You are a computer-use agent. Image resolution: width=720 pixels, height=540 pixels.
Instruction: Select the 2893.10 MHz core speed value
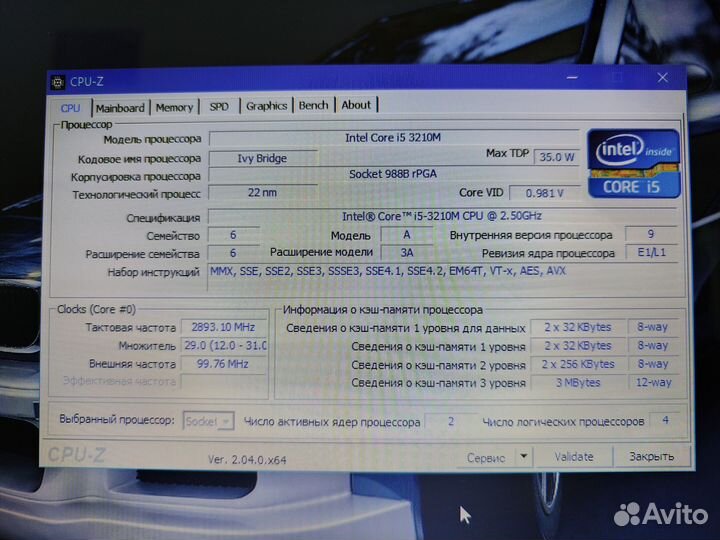click(x=224, y=327)
